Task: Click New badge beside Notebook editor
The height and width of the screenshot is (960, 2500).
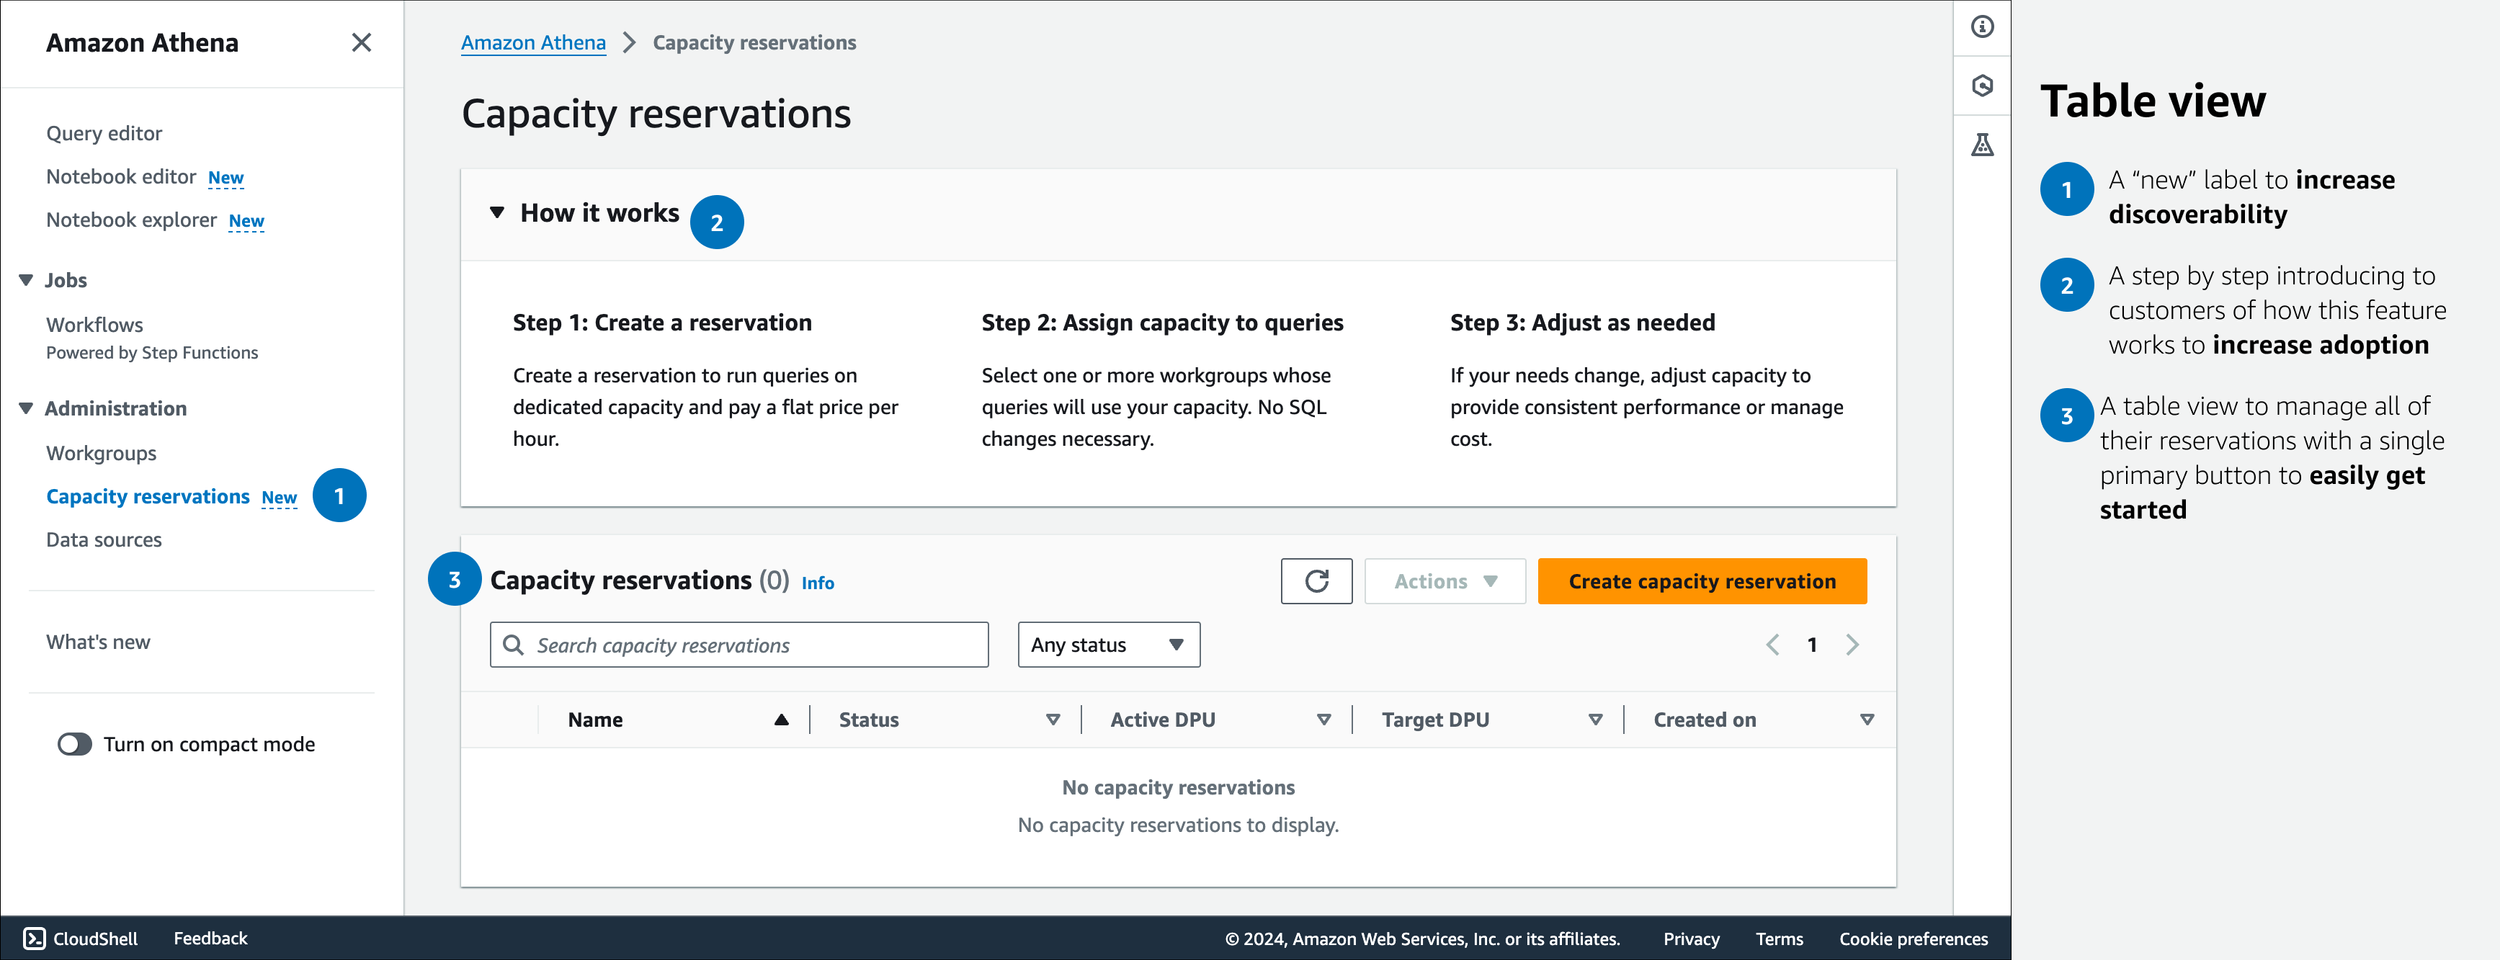Action: tap(226, 178)
